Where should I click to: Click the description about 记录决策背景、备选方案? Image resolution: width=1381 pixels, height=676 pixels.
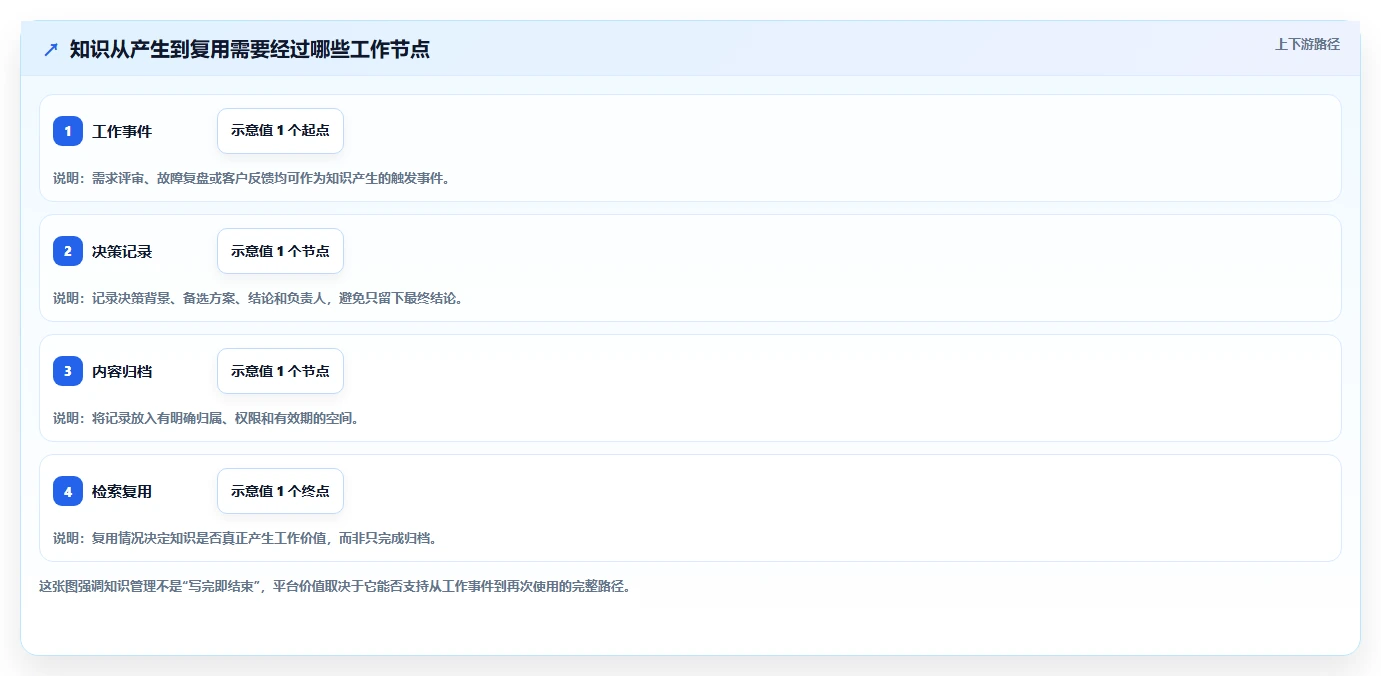[258, 298]
